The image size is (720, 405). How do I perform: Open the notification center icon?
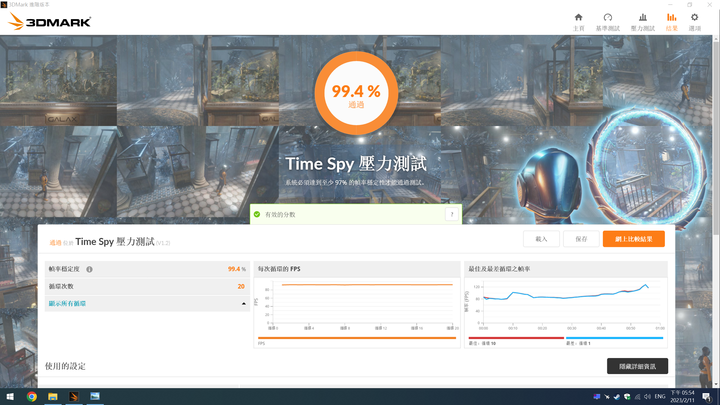click(706, 397)
